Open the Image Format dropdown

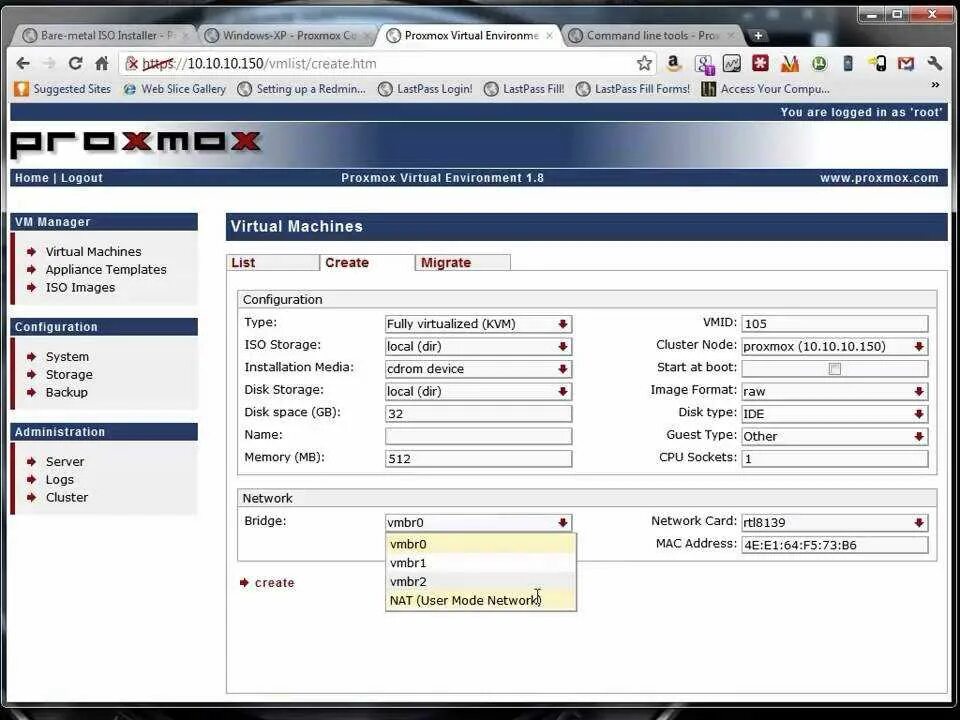point(834,391)
